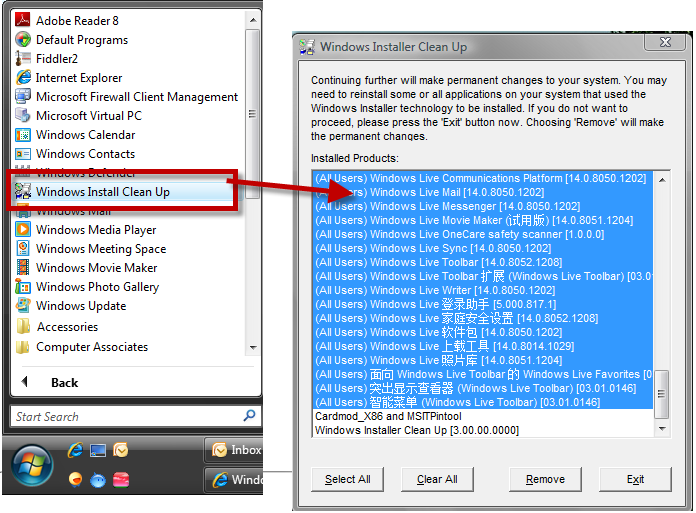Screen dimensions: 696x513
Task: Click the Windows Start orb
Action: [x=32, y=466]
